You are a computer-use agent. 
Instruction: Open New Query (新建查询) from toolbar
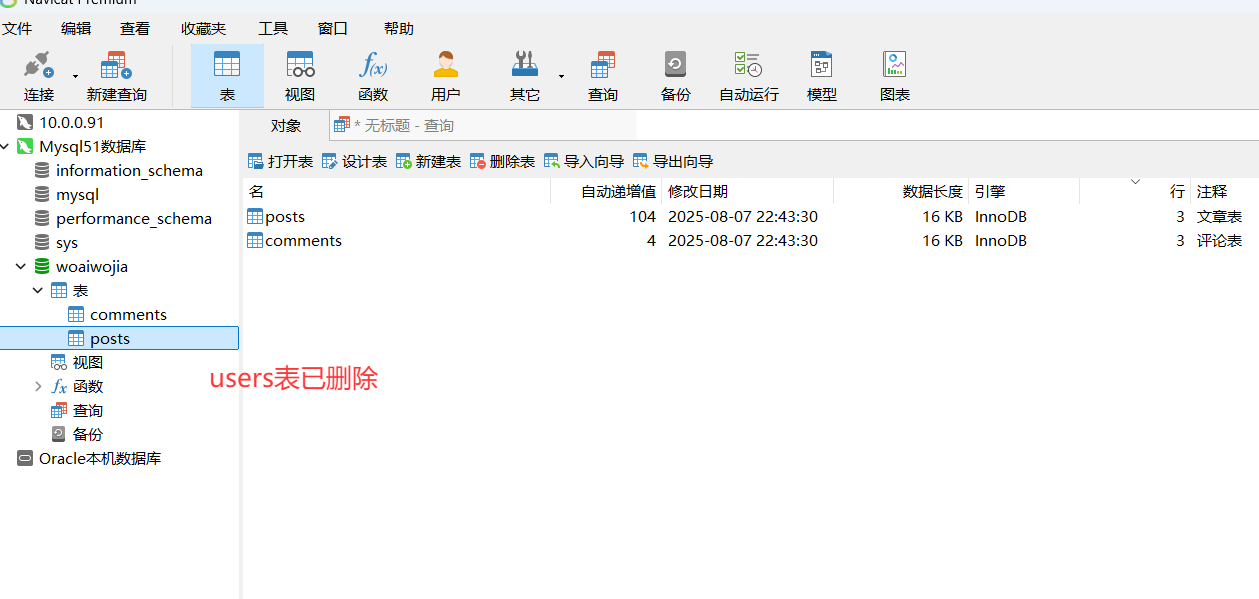coord(116,77)
